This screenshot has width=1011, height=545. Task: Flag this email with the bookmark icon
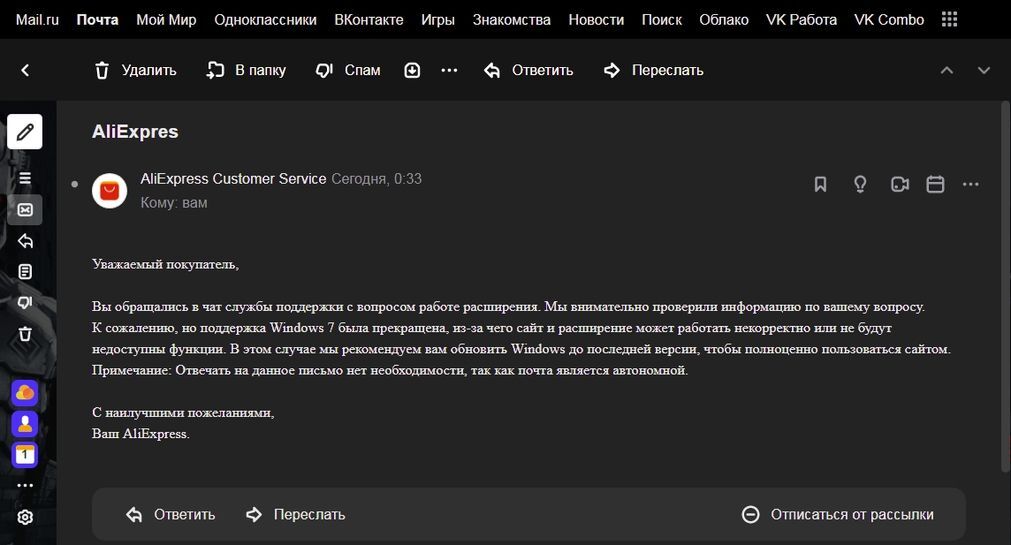click(820, 185)
